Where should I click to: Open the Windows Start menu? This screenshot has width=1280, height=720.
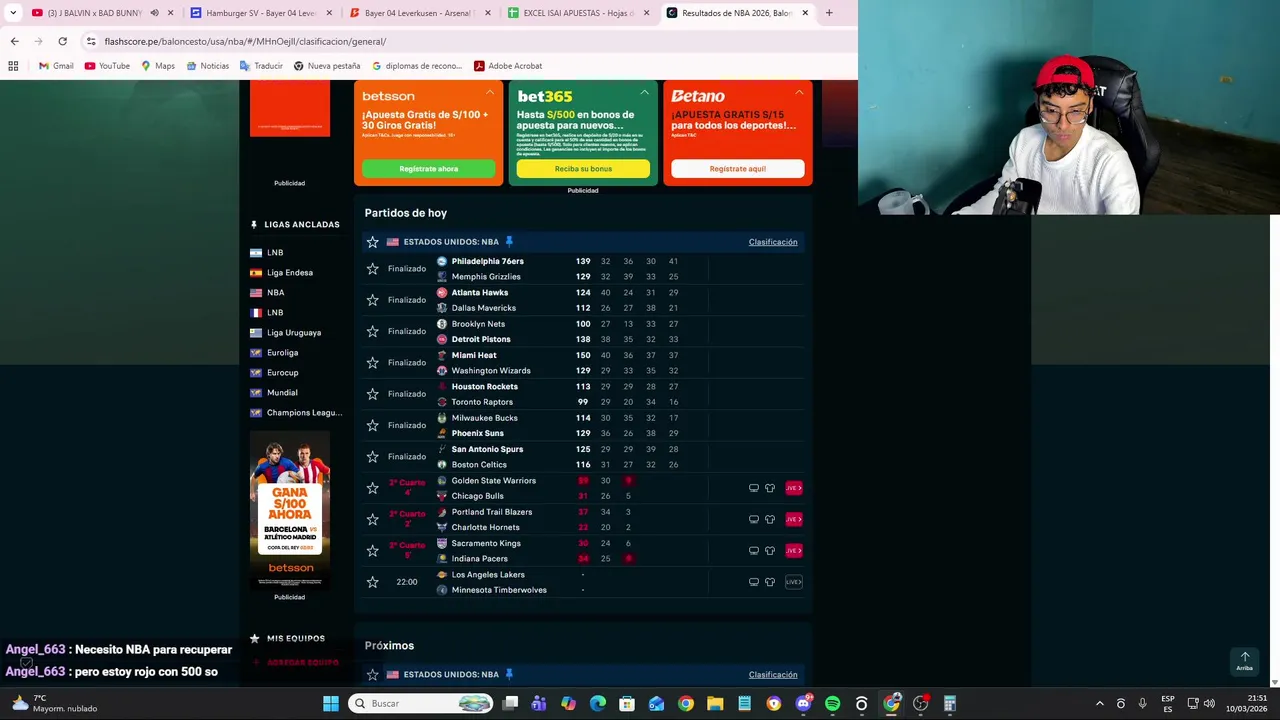pyautogui.click(x=331, y=704)
